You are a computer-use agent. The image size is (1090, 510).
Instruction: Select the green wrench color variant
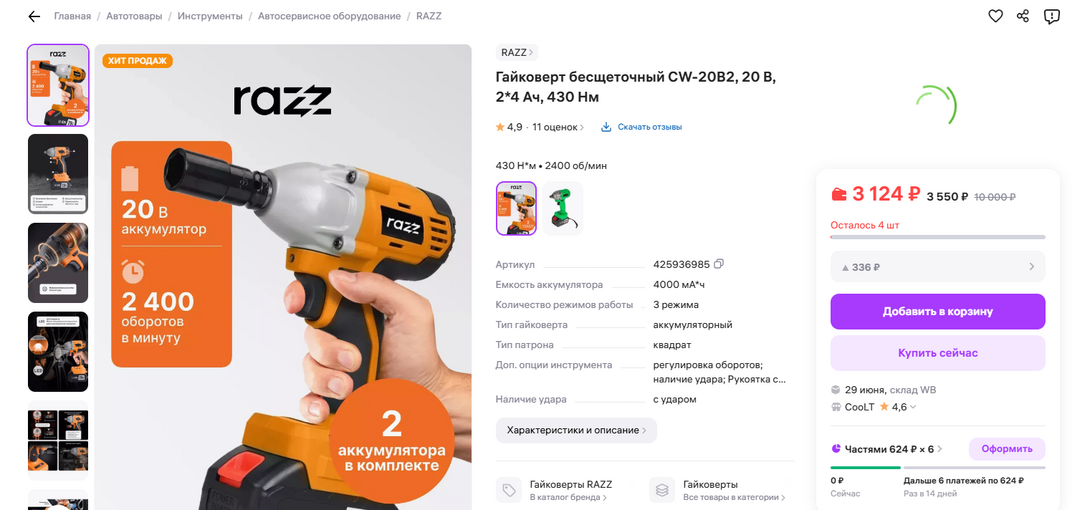point(562,208)
